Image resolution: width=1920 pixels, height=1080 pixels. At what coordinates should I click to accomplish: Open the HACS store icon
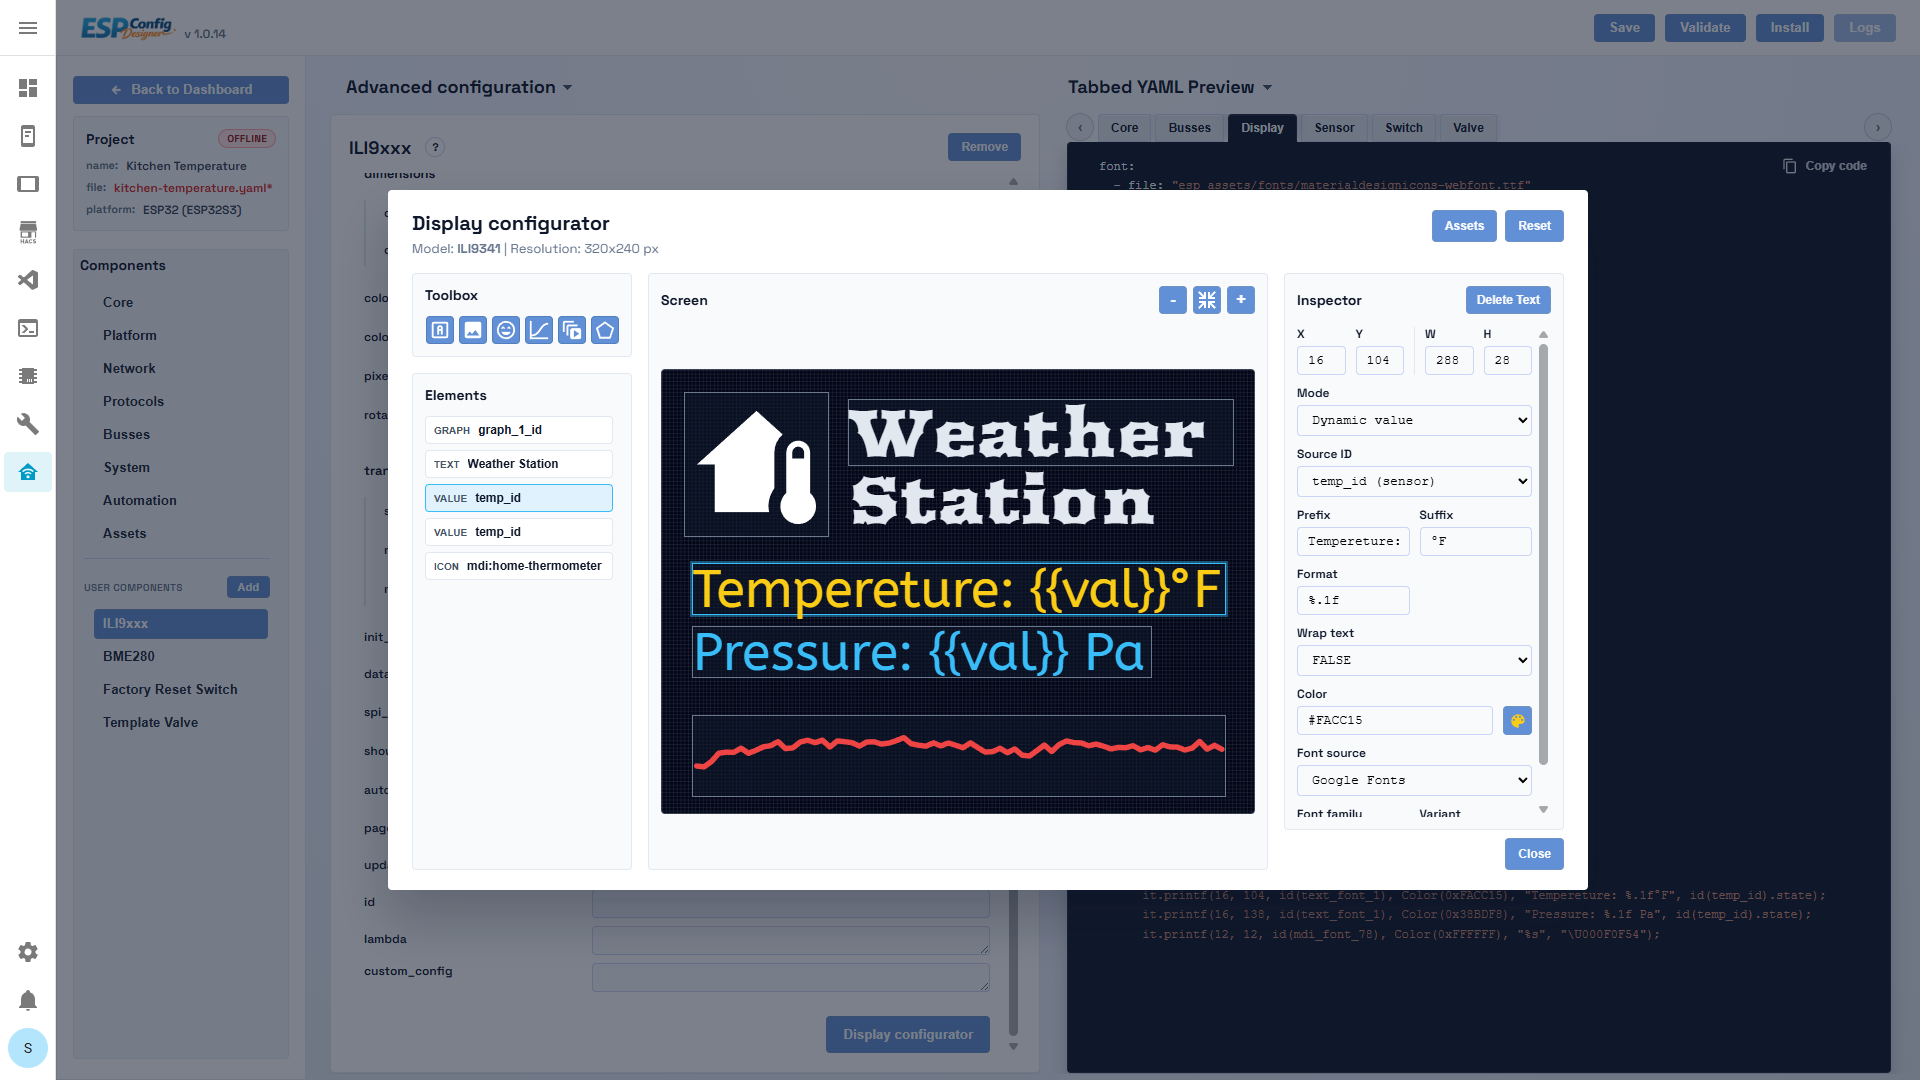pyautogui.click(x=28, y=232)
